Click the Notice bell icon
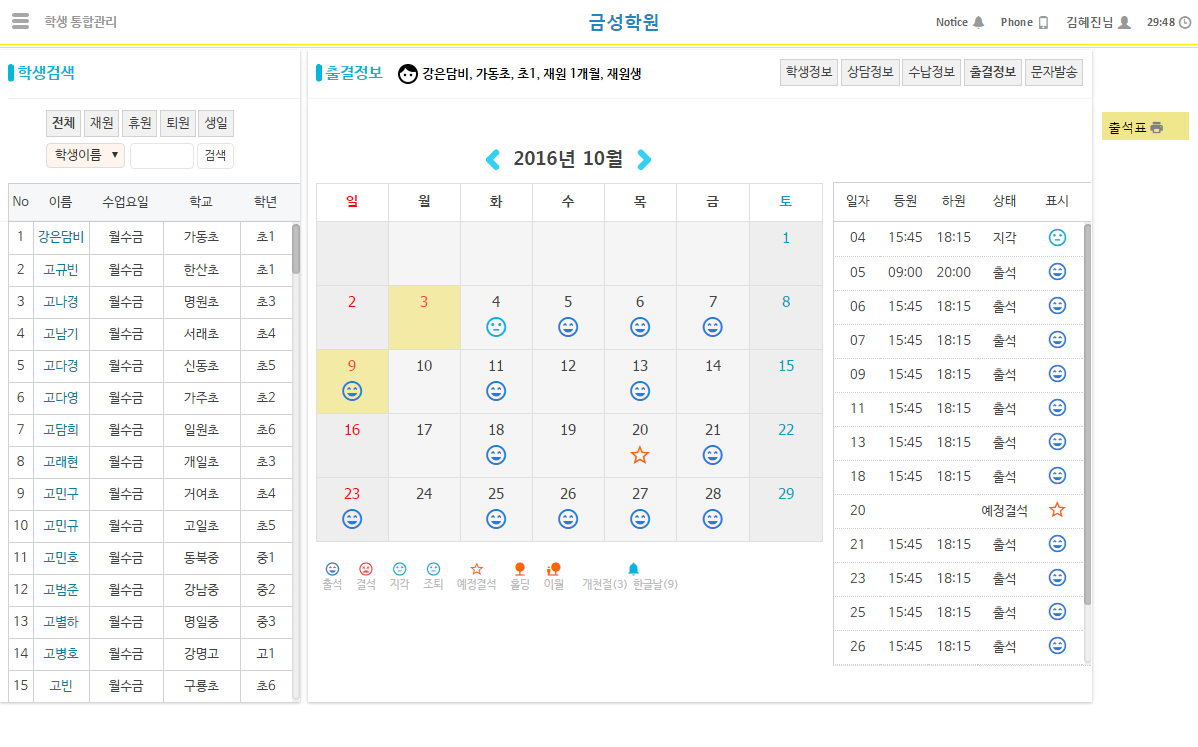This screenshot has width=1198, height=747. coord(979,22)
